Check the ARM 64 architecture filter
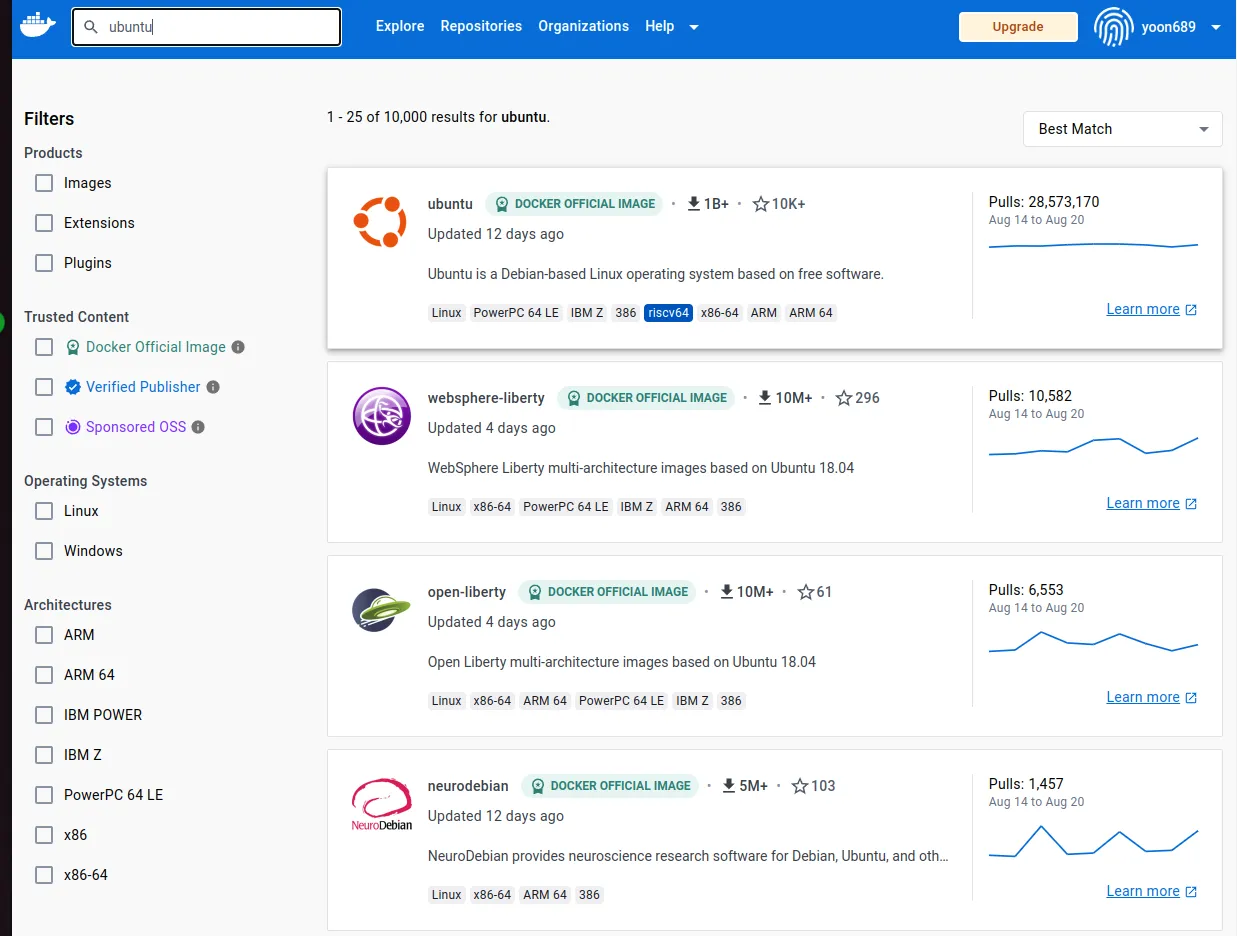The image size is (1237, 936). [44, 675]
